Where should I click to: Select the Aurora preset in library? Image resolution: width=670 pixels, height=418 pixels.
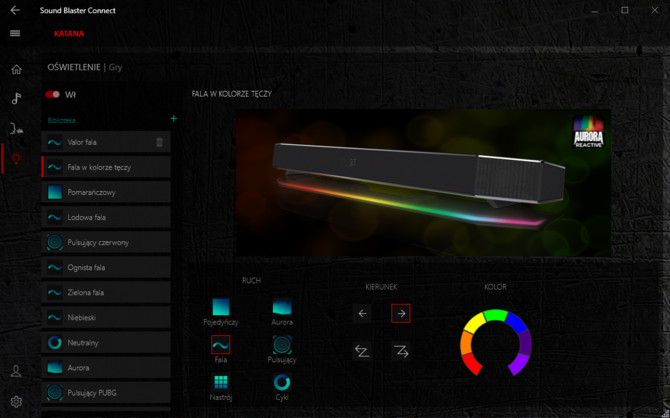click(106, 368)
